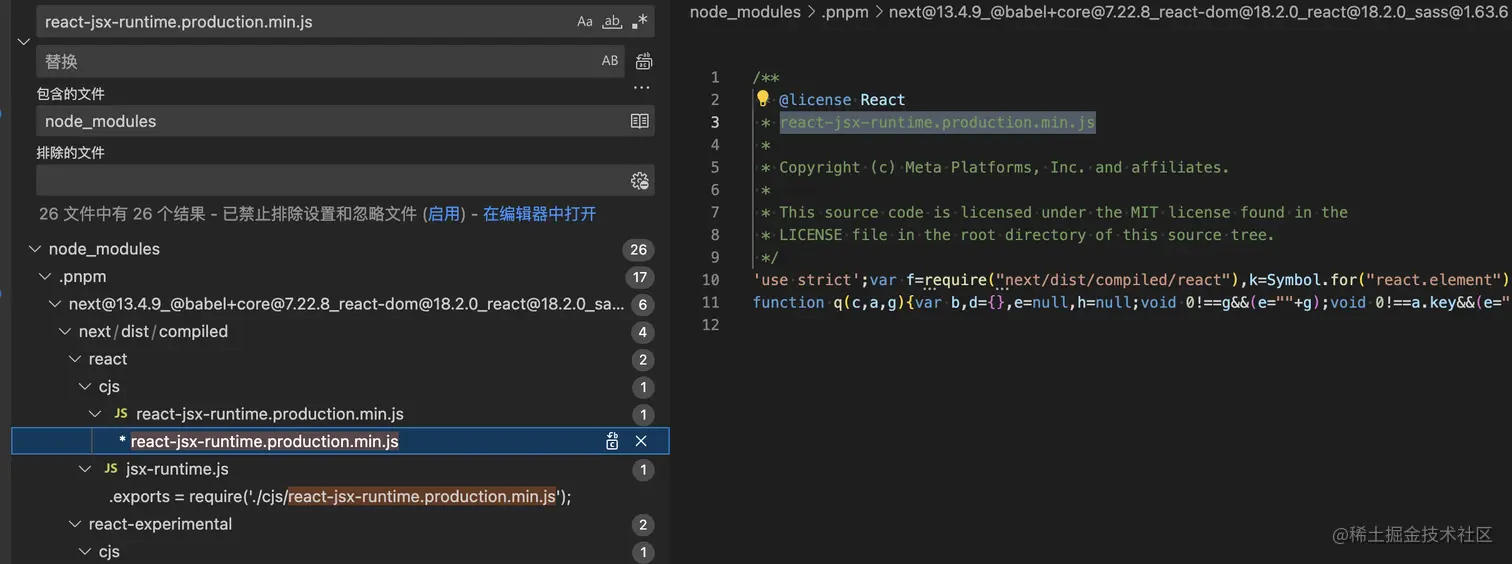This screenshot has height=564, width=1512.
Task: Dismiss the selected search match
Action: [x=641, y=441]
